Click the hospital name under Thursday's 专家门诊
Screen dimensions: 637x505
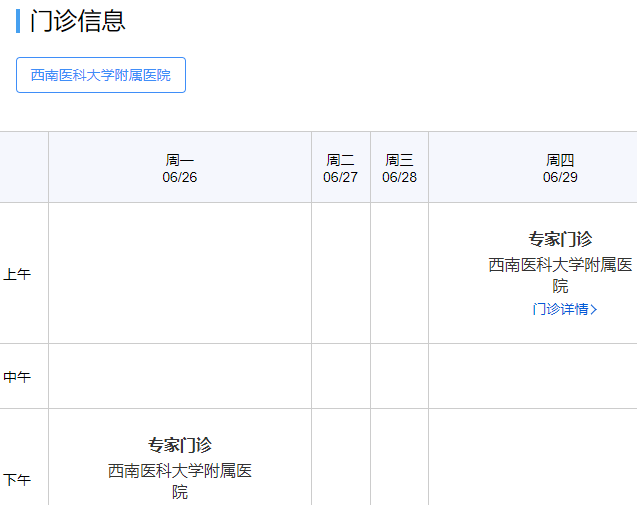click(560, 275)
